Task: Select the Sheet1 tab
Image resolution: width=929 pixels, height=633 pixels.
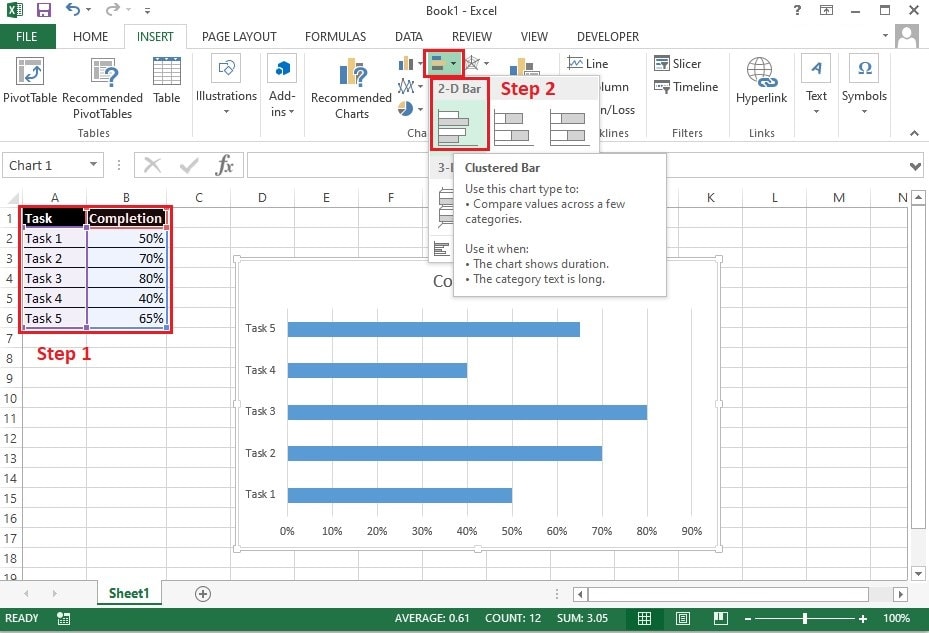Action: [128, 593]
